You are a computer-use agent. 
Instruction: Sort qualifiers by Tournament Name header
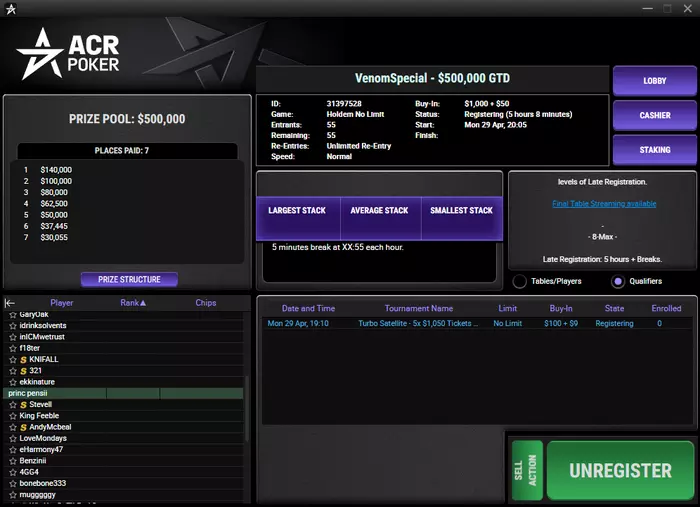(419, 308)
